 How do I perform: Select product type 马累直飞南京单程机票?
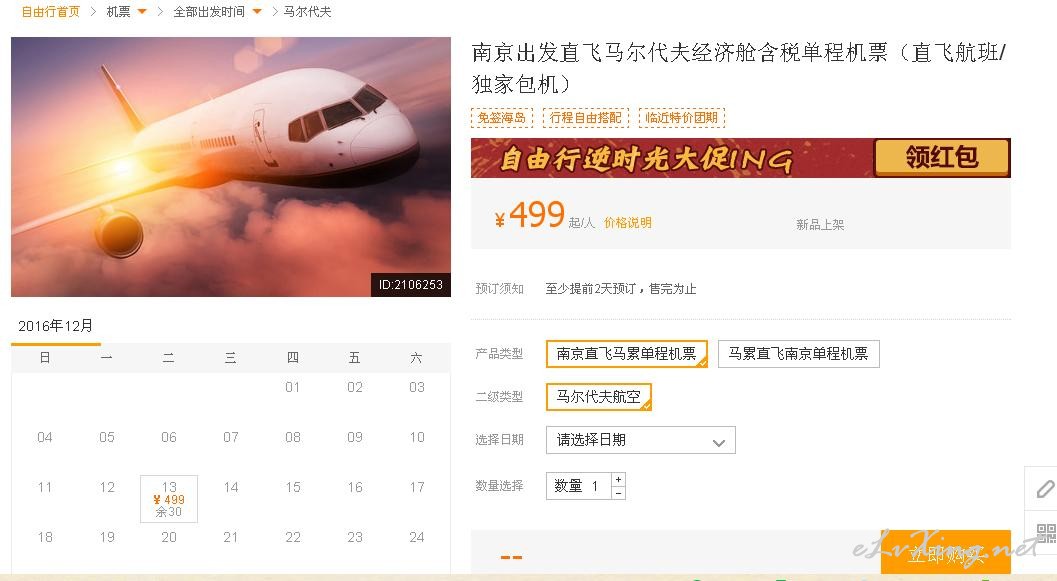799,354
